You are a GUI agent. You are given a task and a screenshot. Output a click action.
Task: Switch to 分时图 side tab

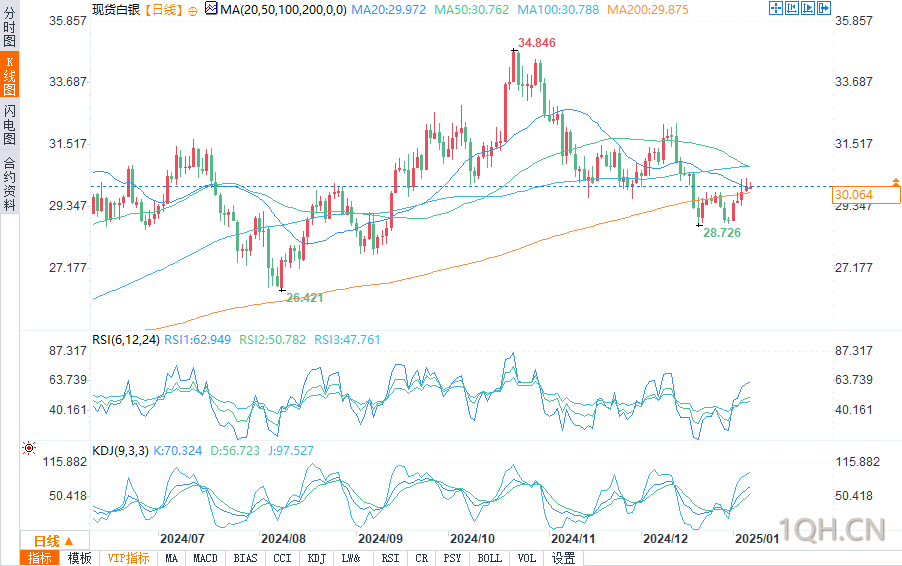click(x=10, y=27)
